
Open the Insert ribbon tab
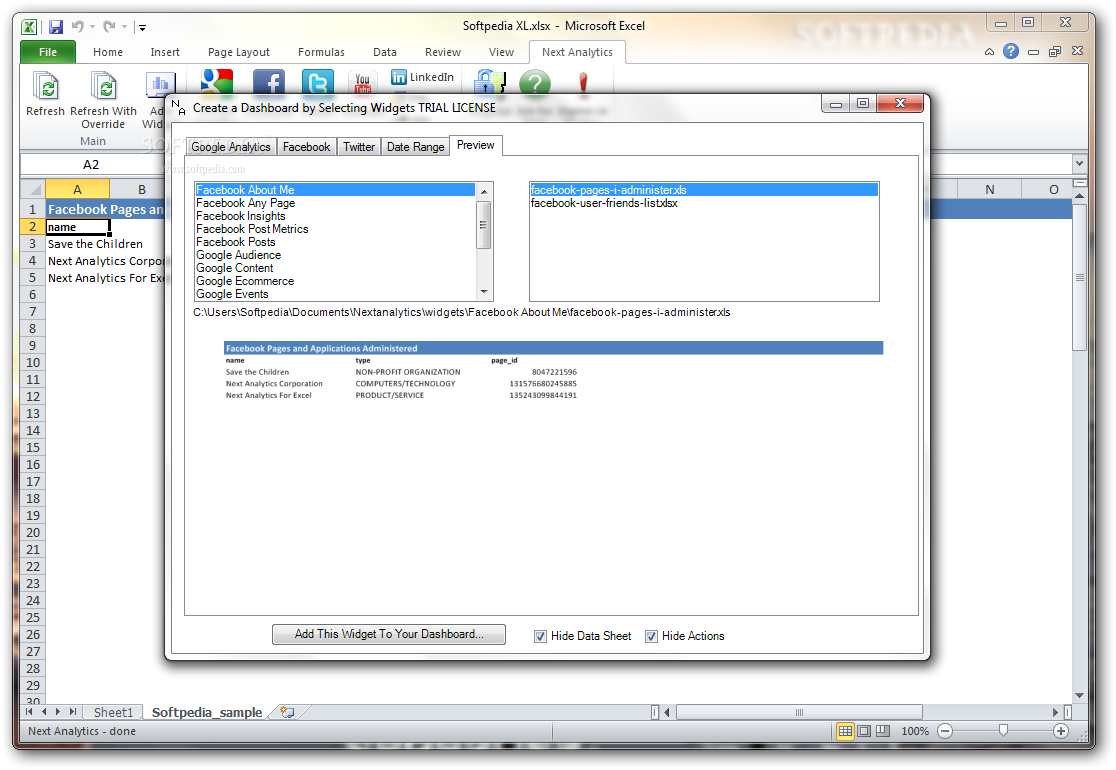point(165,52)
